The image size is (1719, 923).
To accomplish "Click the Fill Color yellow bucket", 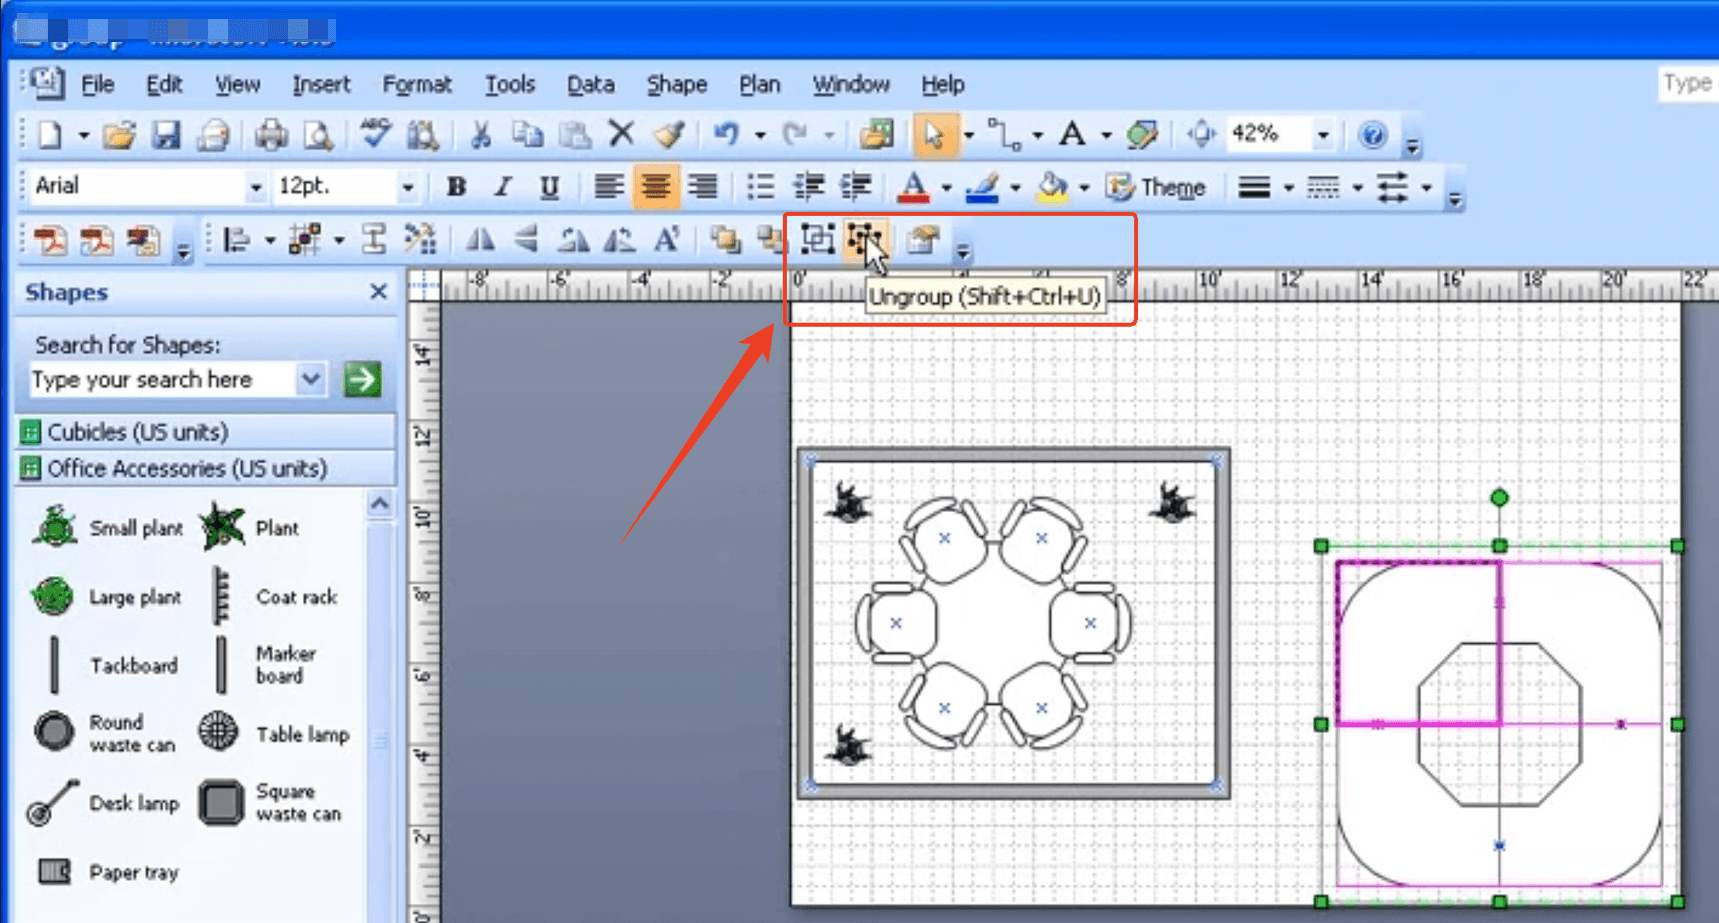I will tap(1052, 187).
